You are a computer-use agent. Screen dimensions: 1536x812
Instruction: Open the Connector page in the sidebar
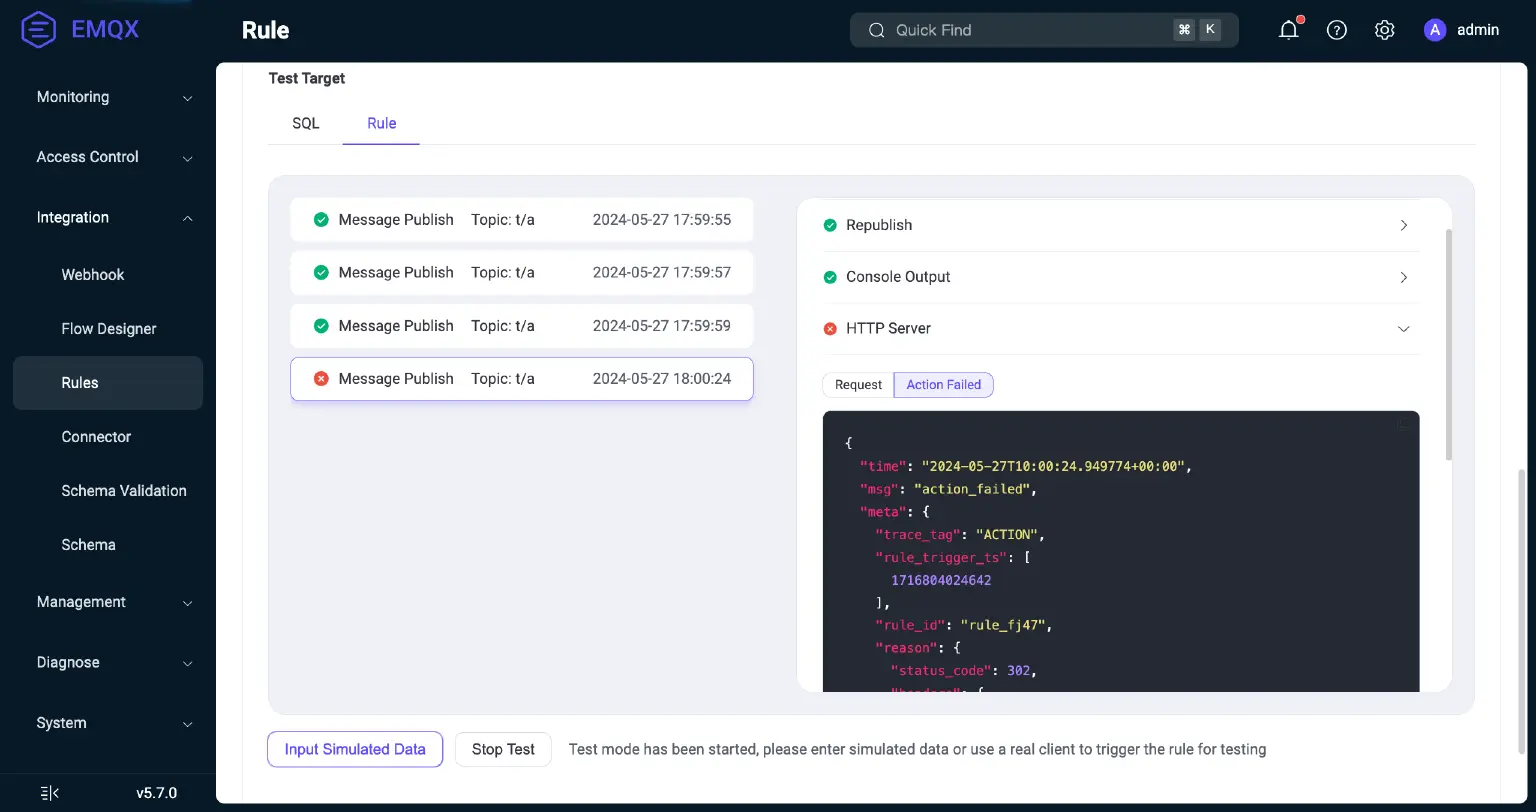pos(96,436)
